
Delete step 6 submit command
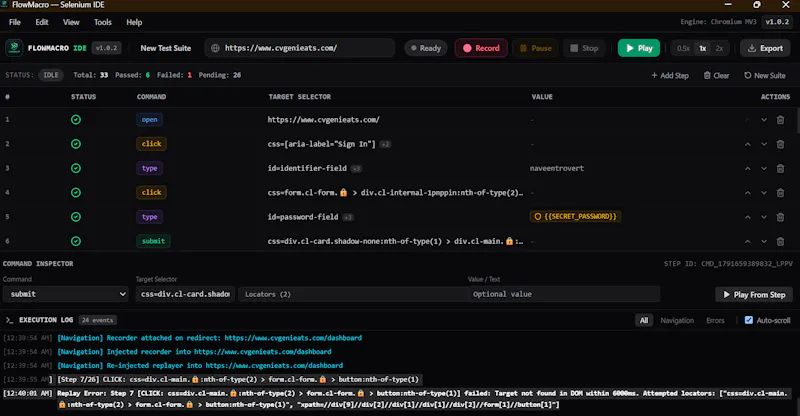point(780,241)
